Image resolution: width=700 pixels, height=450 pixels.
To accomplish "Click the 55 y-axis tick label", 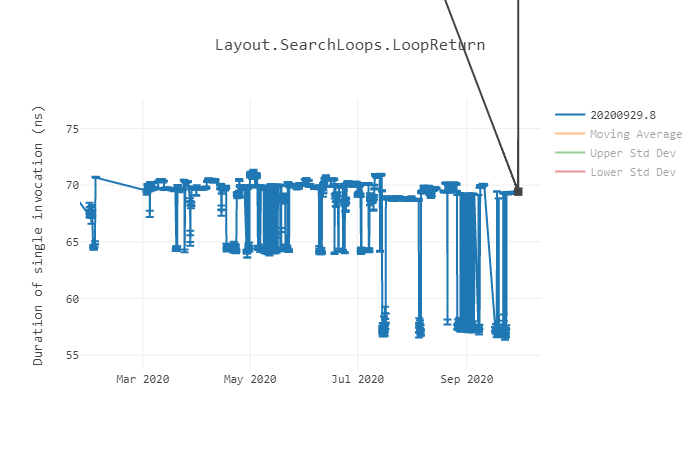I will 72,355.
